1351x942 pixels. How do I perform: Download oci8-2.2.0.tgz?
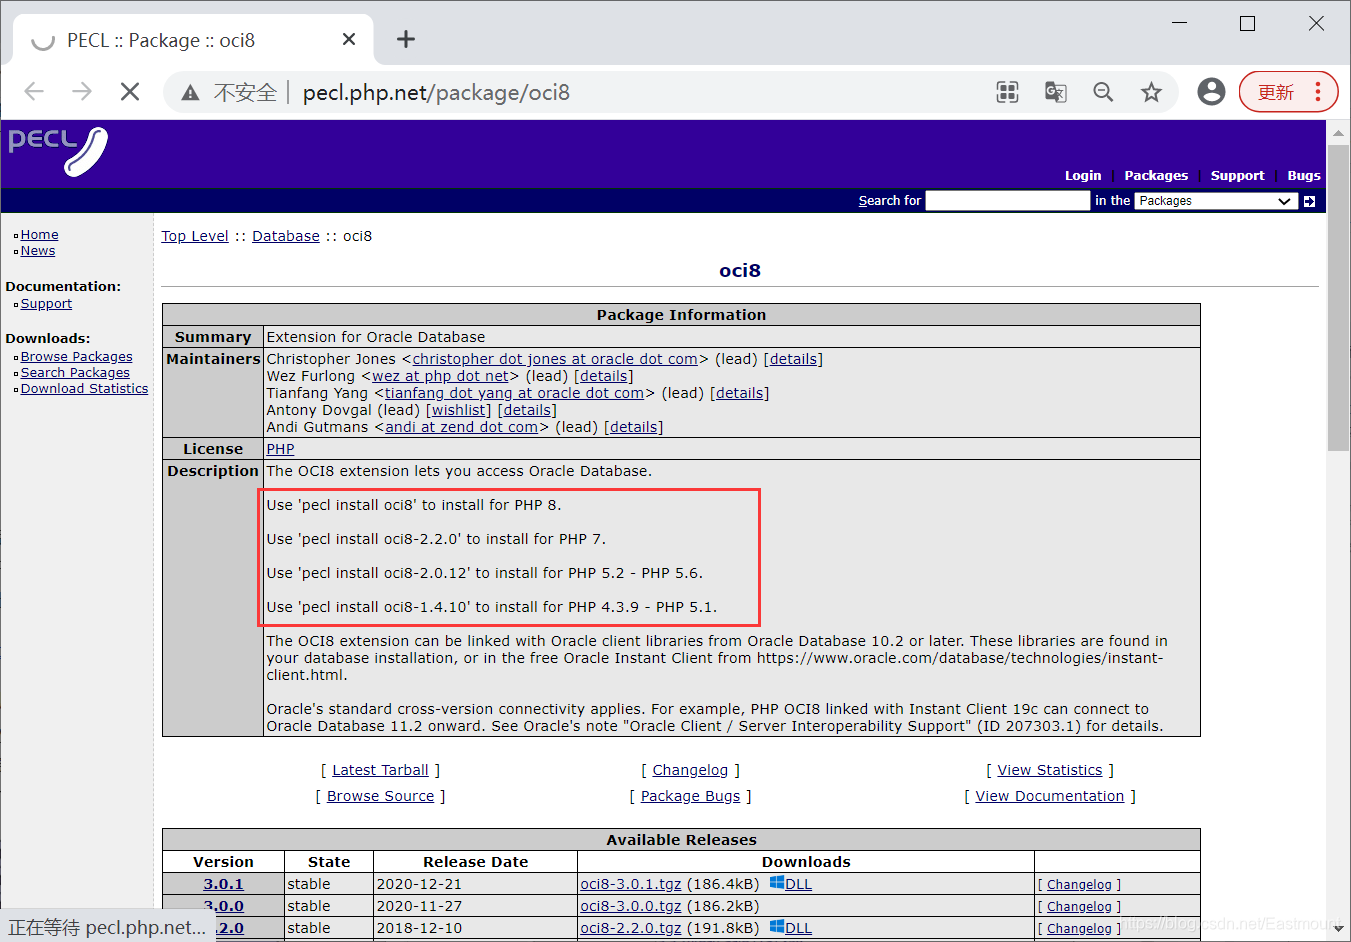[x=631, y=928]
